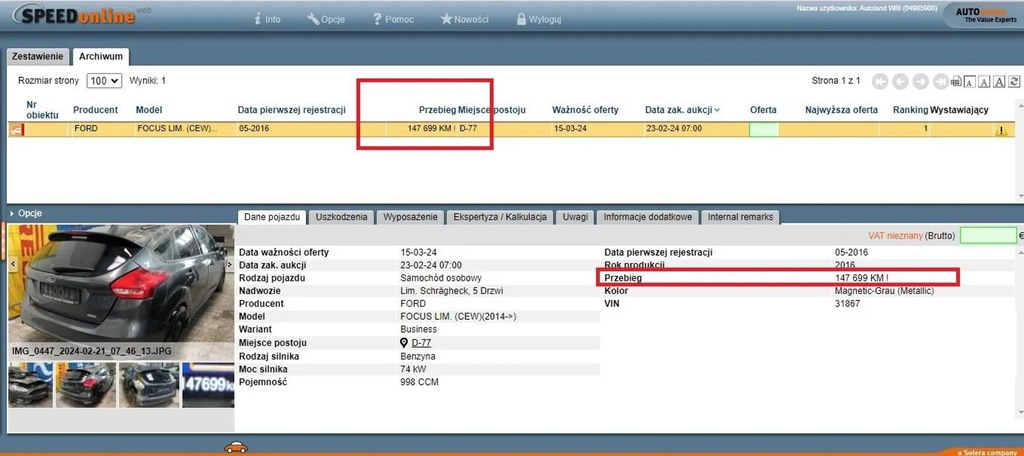Click the map pin icon beside D-77
1024x456 pixels.
coord(404,343)
